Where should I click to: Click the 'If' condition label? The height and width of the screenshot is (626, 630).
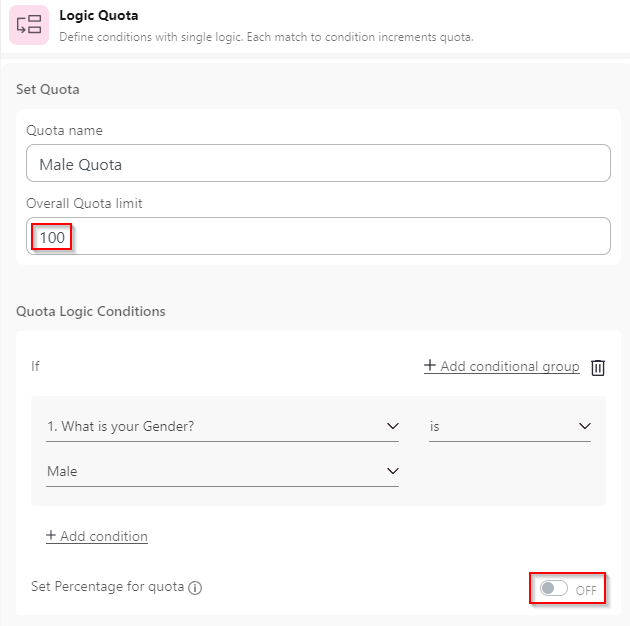(35, 366)
